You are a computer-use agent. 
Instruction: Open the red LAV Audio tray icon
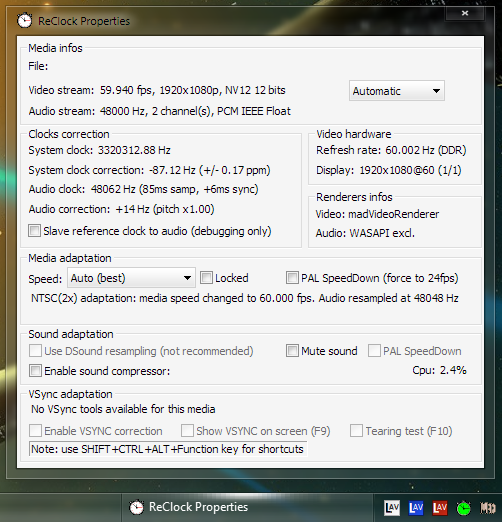click(440, 508)
